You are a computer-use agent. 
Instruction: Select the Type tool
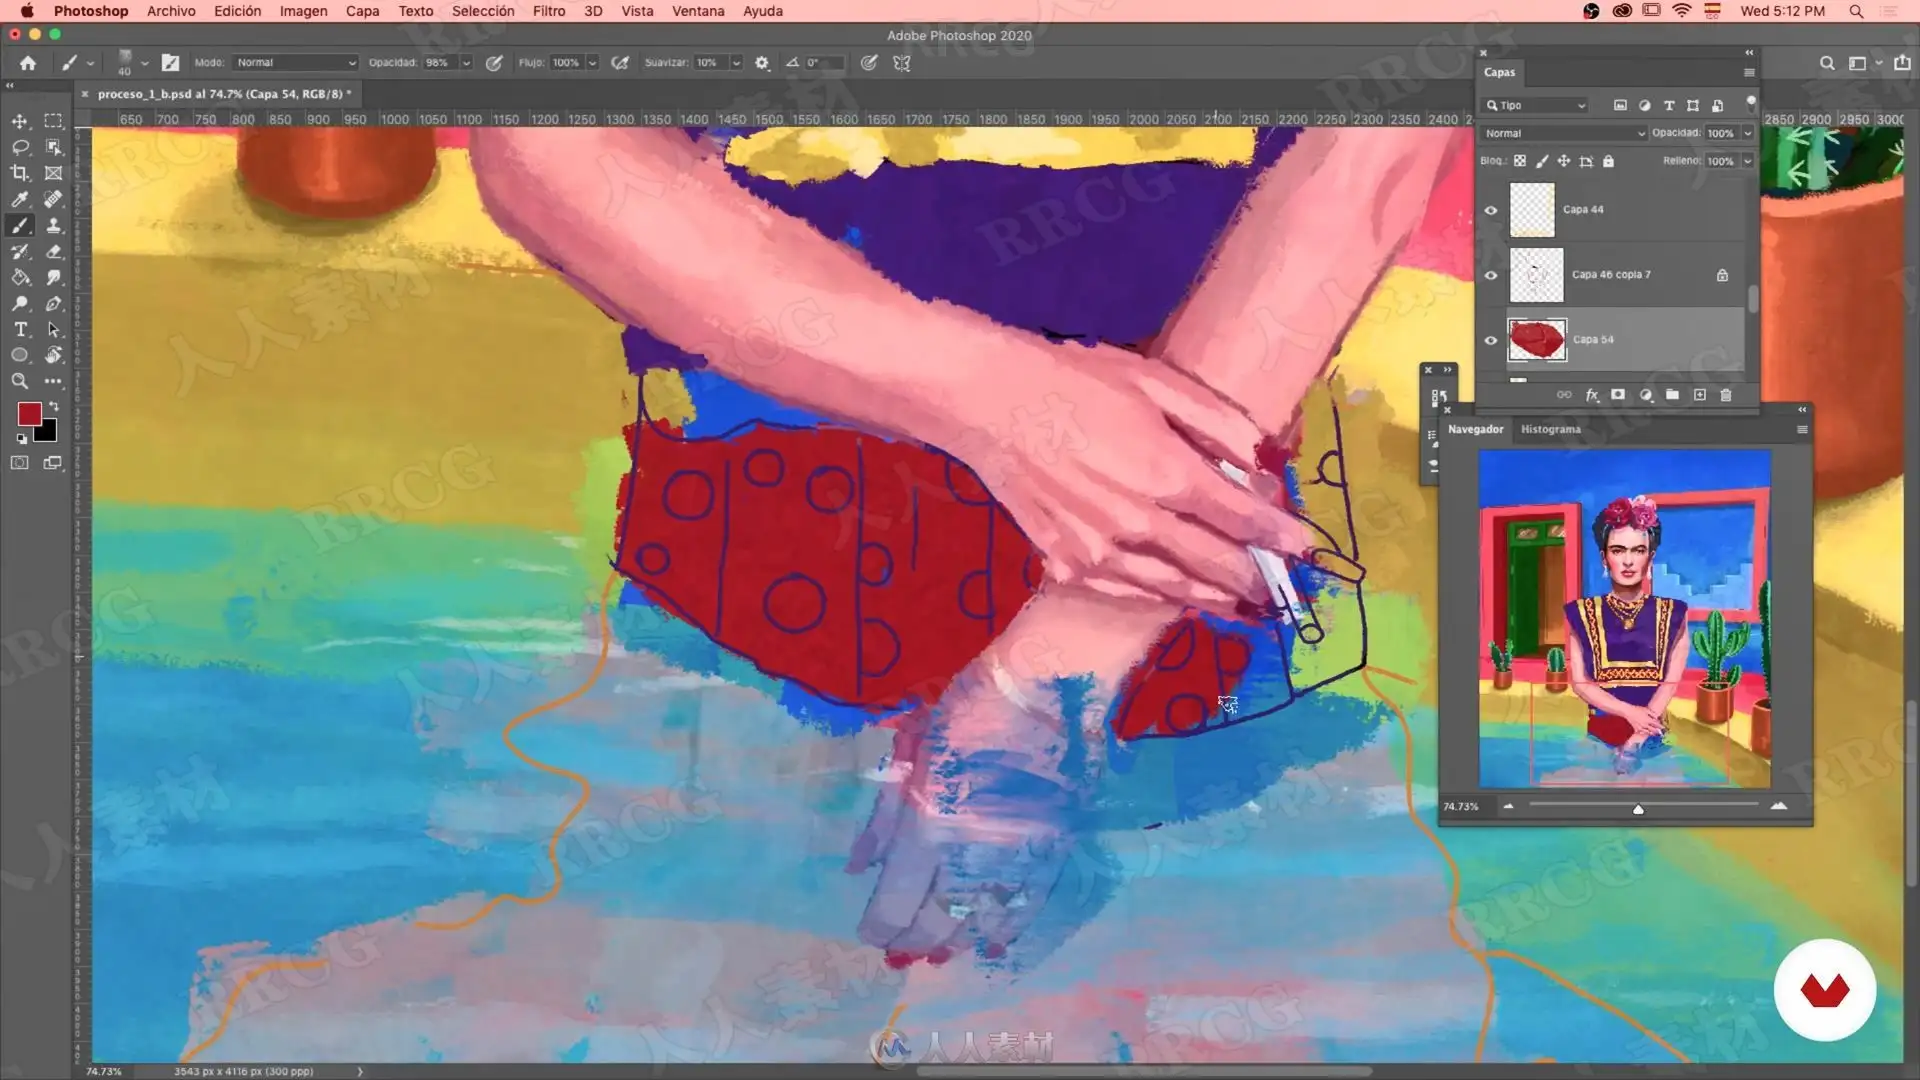[x=20, y=329]
